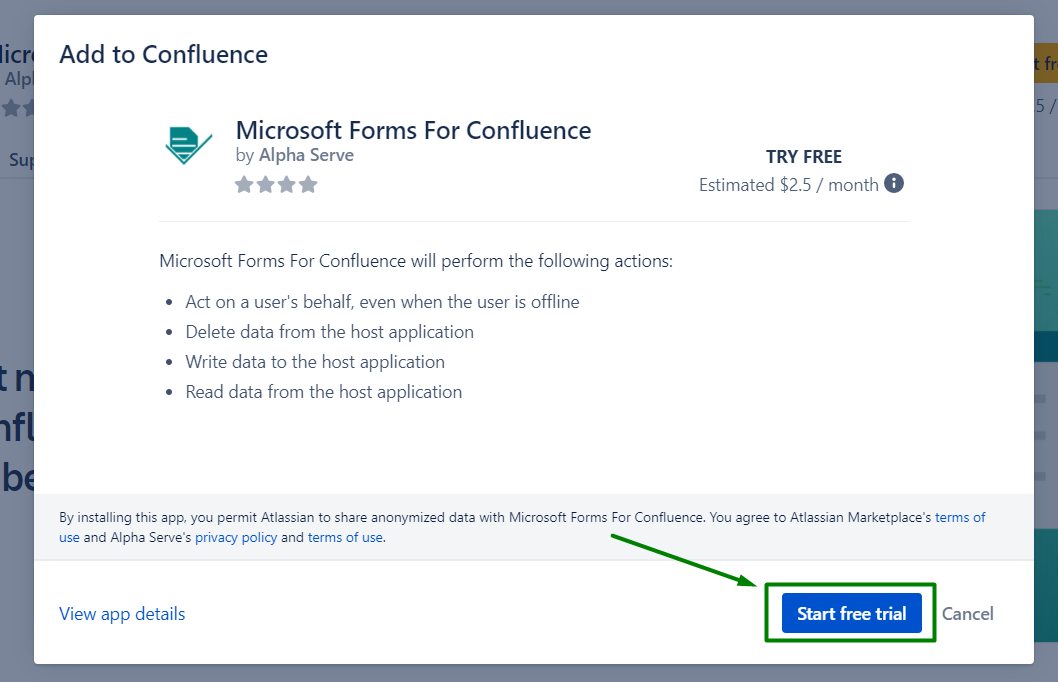The image size is (1058, 682).
Task: Open Alpha Serve's privacy policy
Action: pos(235,537)
